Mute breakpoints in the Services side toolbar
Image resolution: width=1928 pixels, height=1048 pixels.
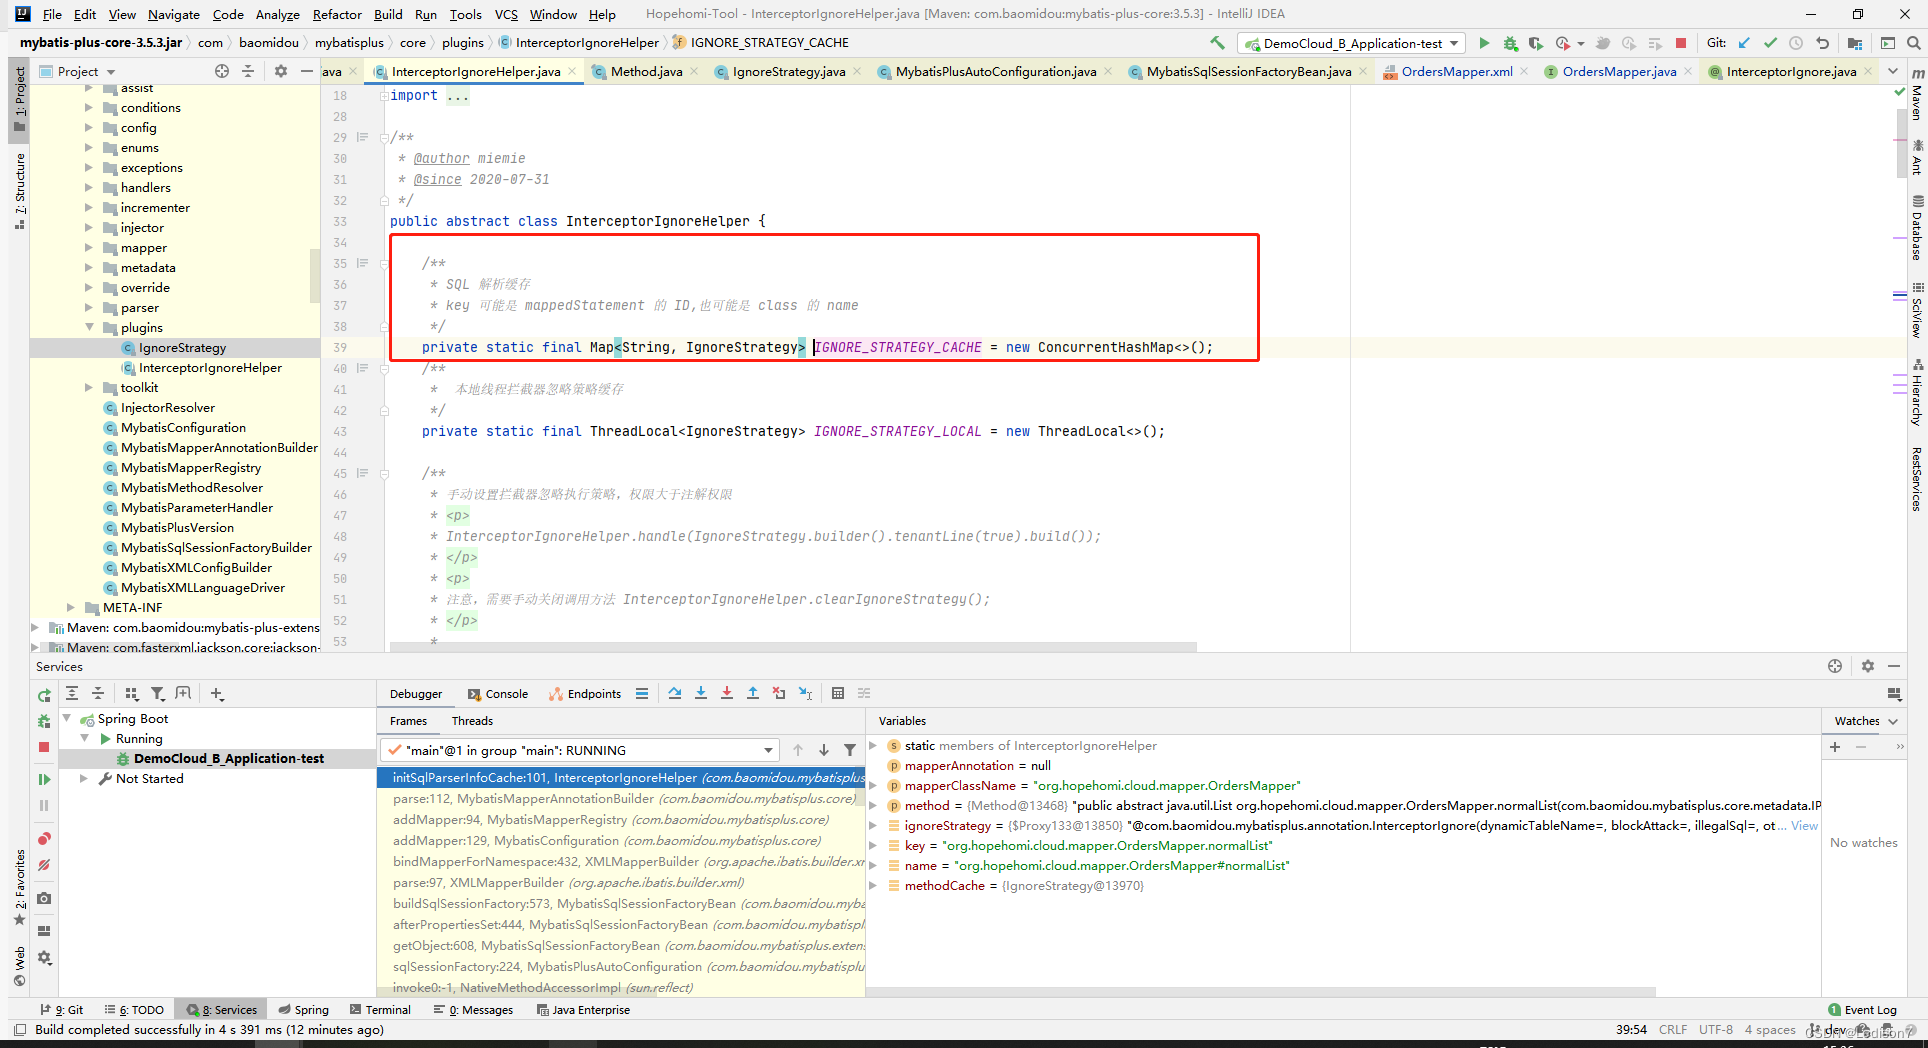44,865
